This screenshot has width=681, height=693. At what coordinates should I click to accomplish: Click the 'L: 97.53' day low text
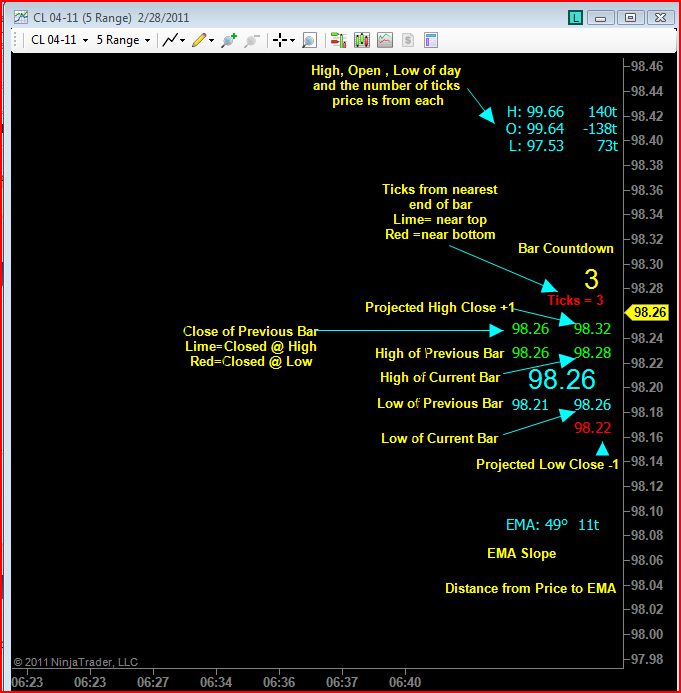click(x=536, y=145)
